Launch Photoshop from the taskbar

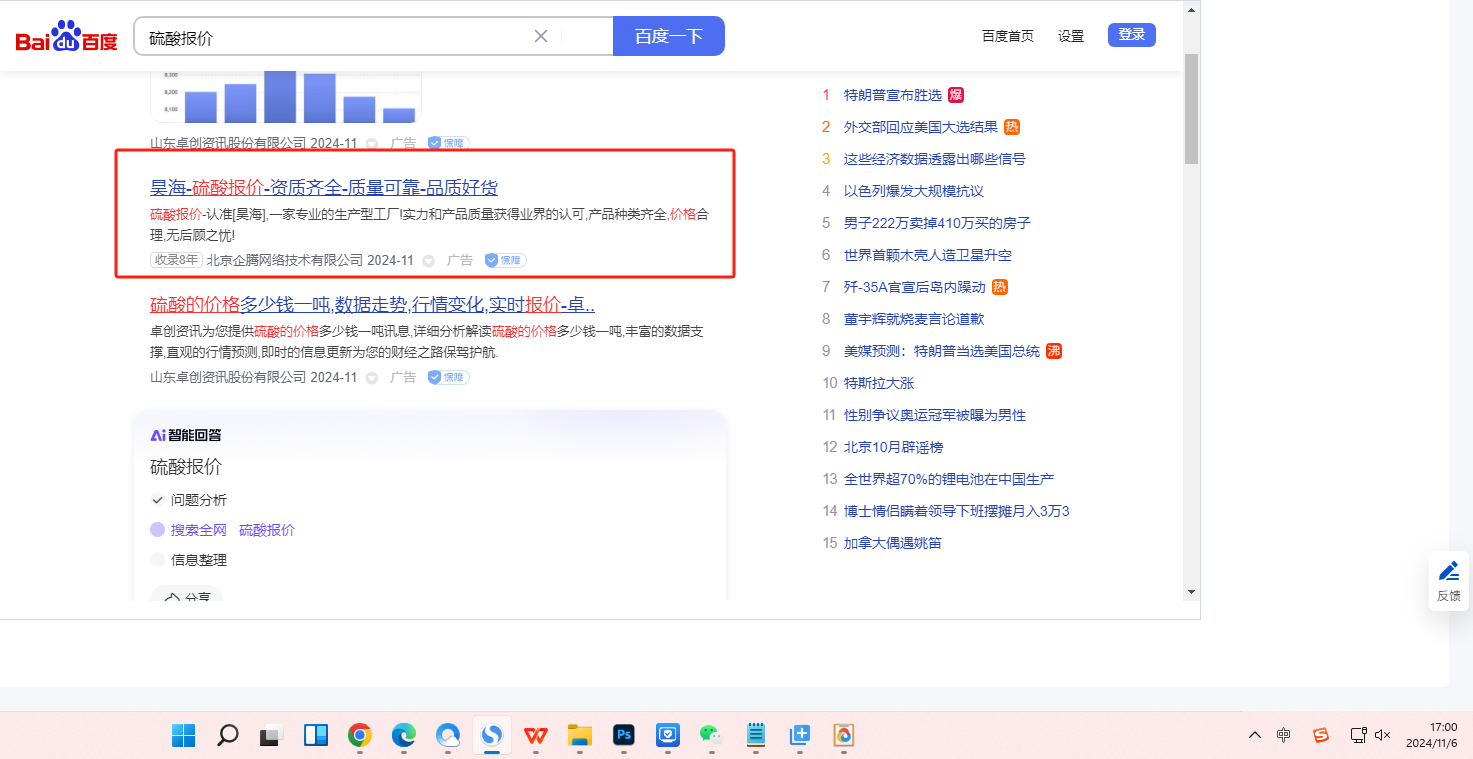click(x=624, y=736)
